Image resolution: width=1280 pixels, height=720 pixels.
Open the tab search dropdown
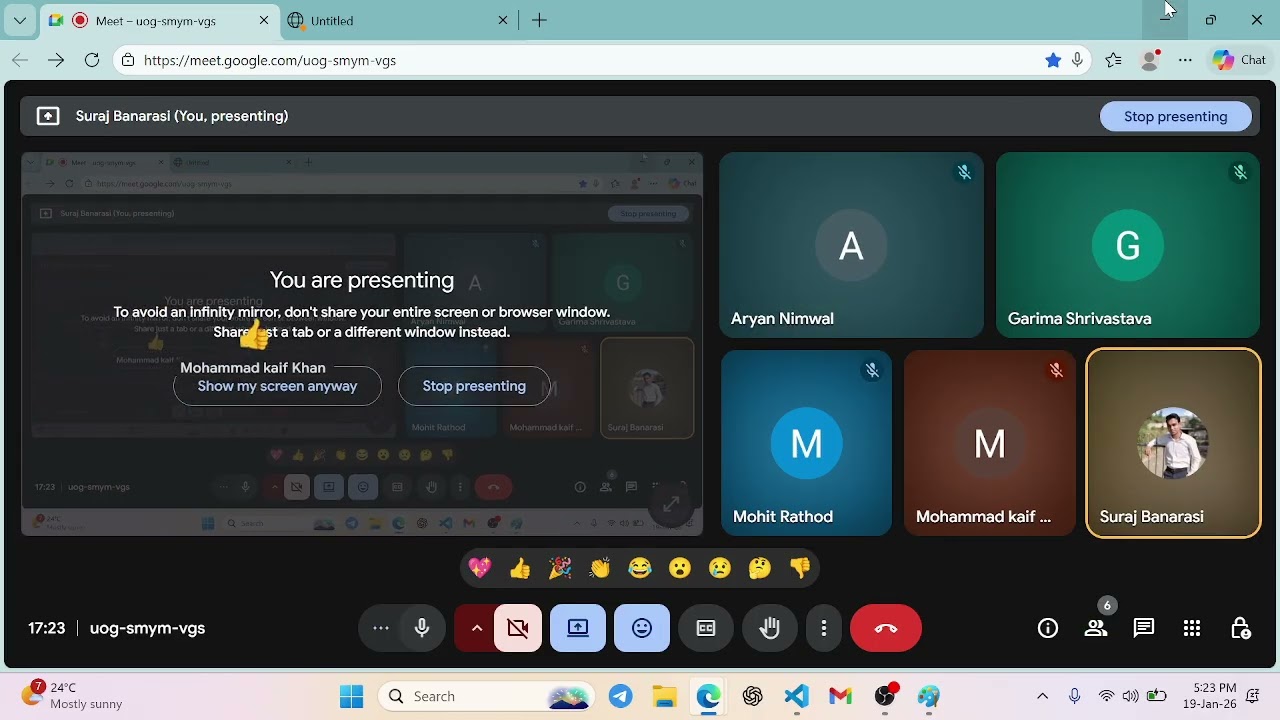19,20
